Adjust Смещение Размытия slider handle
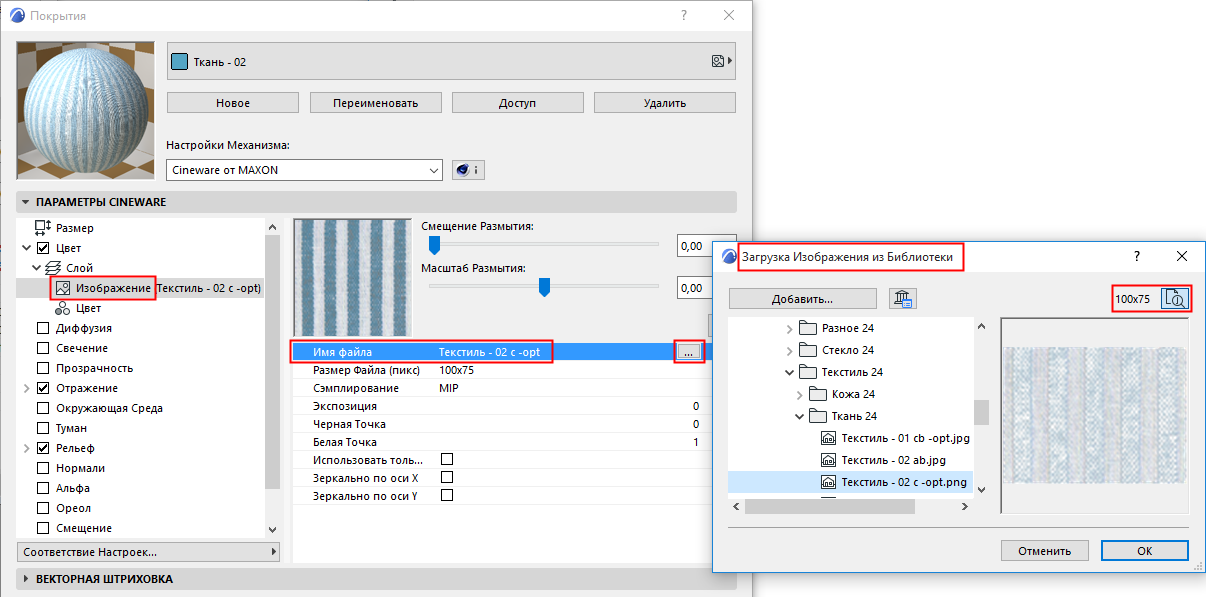Viewport: 1206px width, 597px height. 434,244
